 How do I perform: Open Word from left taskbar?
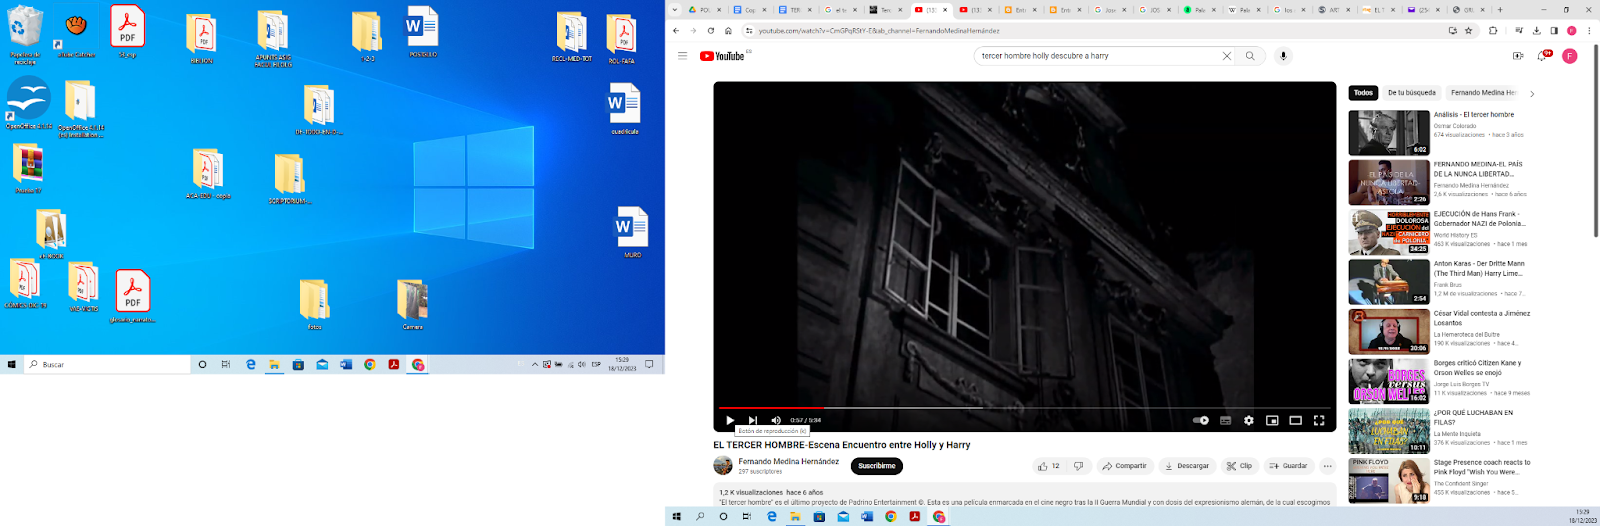click(x=346, y=365)
